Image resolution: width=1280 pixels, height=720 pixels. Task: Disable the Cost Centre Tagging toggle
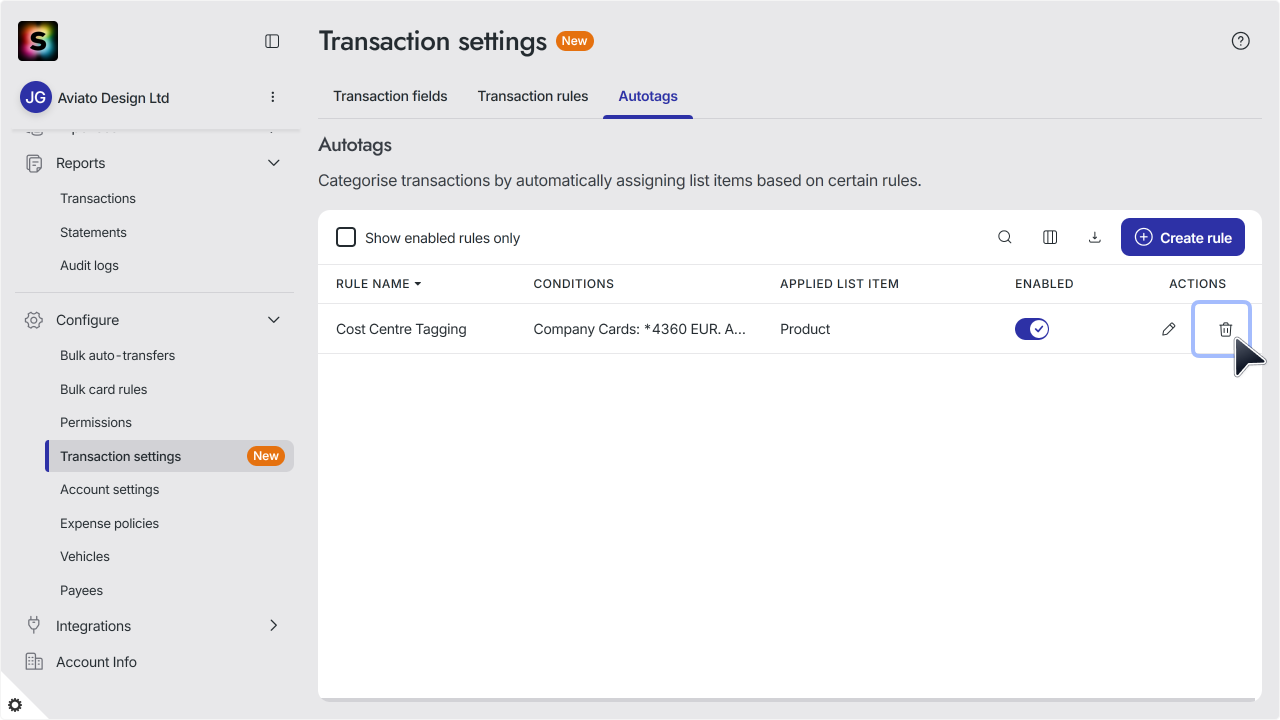pyautogui.click(x=1032, y=329)
